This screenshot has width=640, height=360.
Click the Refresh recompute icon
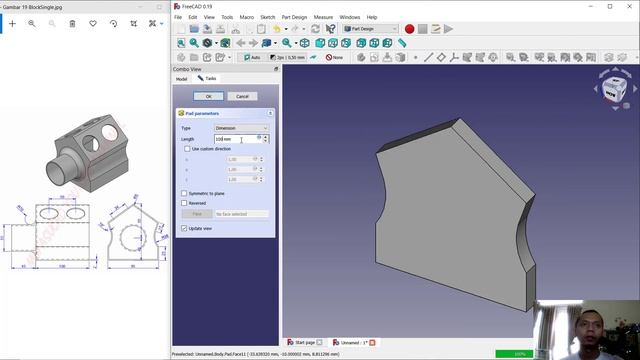tap(315, 29)
